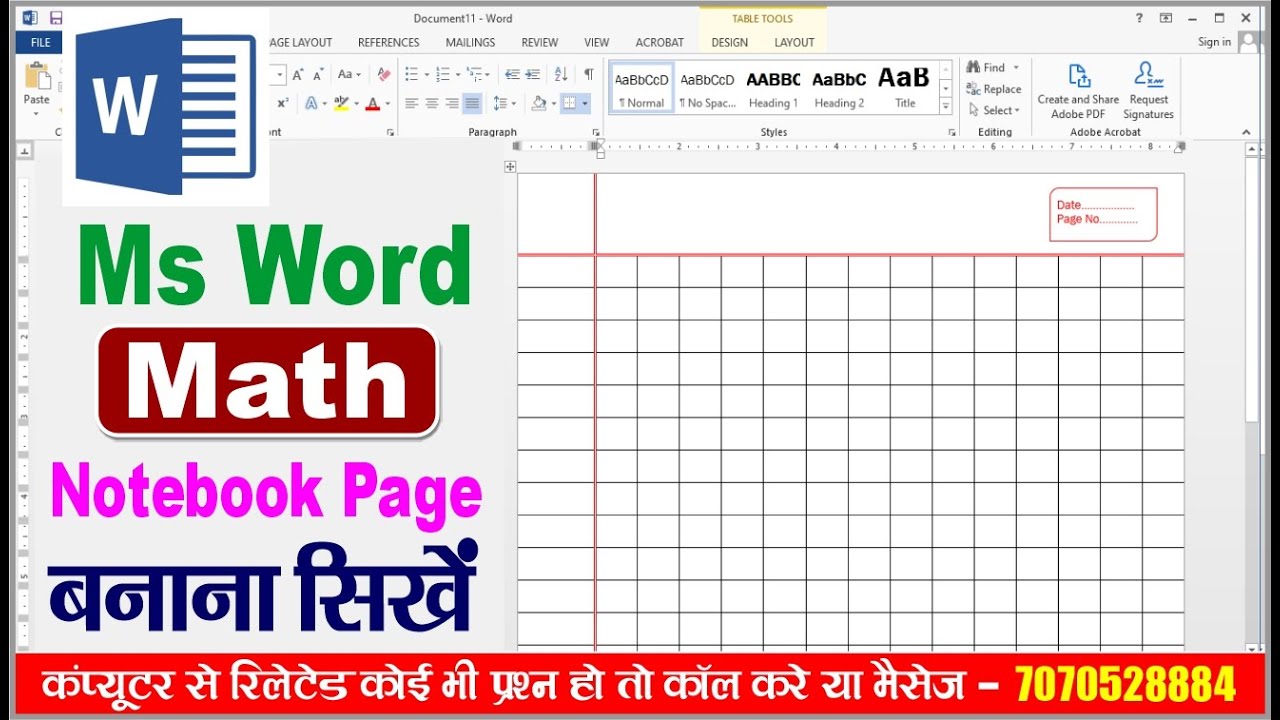Image resolution: width=1280 pixels, height=720 pixels.
Task: Click the vertical scrollbar thumb
Action: [1252, 290]
